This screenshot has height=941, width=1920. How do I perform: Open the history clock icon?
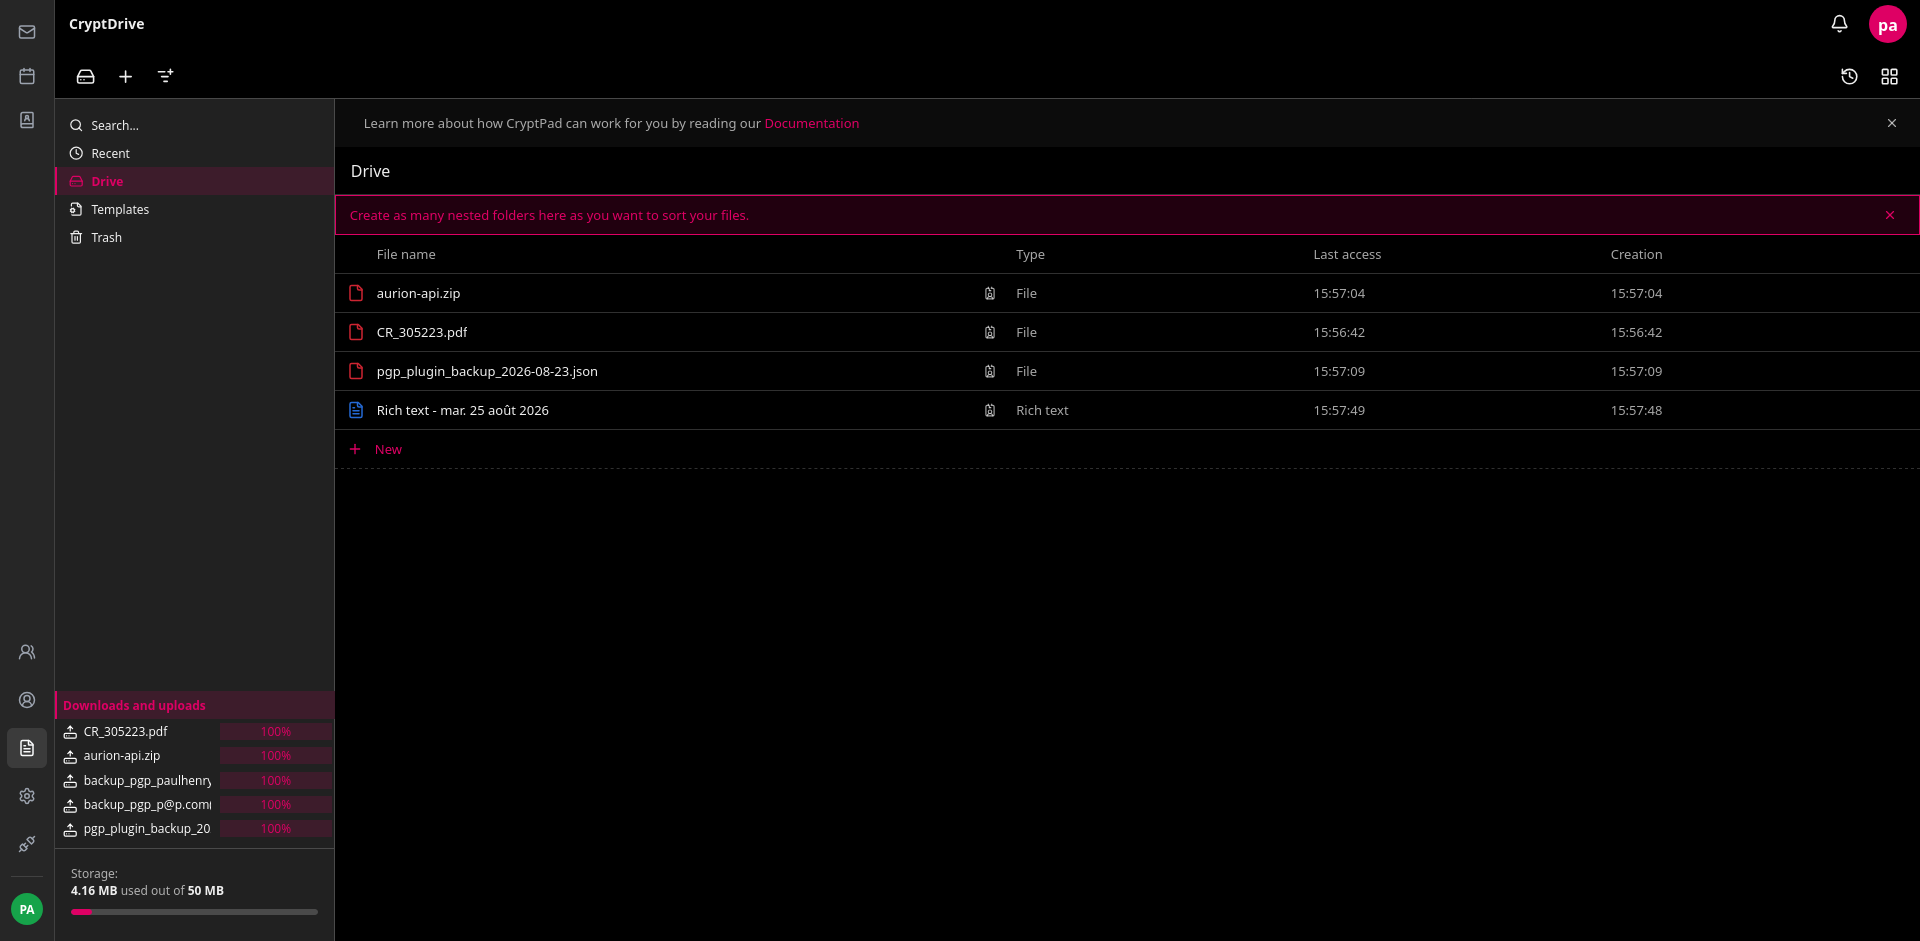pos(1849,76)
